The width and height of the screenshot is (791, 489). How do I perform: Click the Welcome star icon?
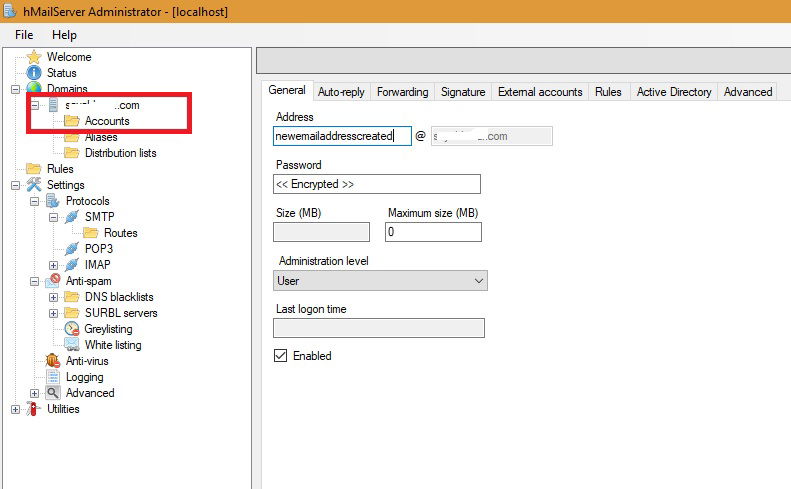click(34, 57)
